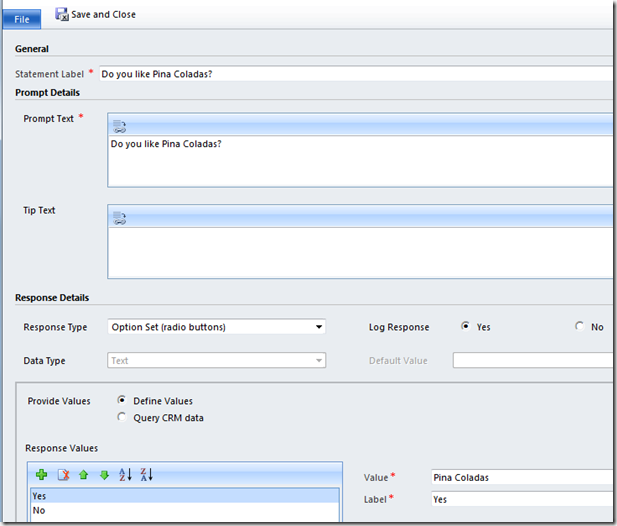Move response value down with green arrow

104,475
